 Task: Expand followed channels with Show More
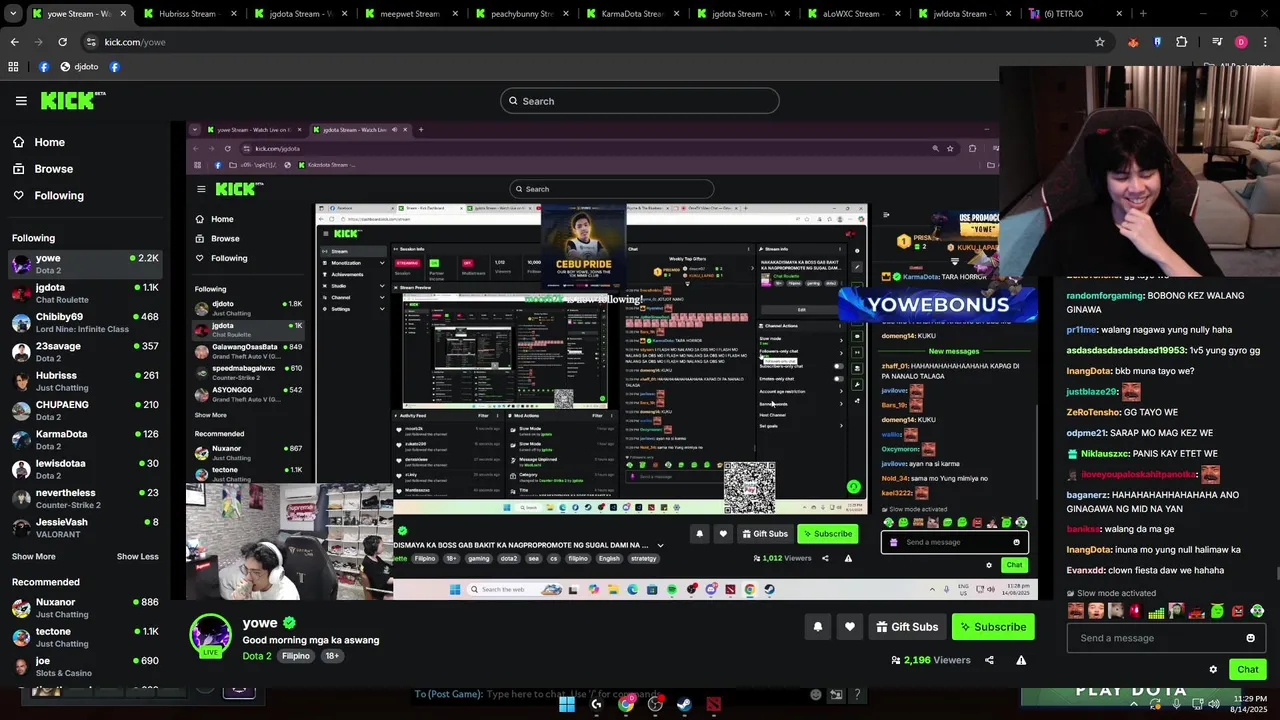[33, 556]
